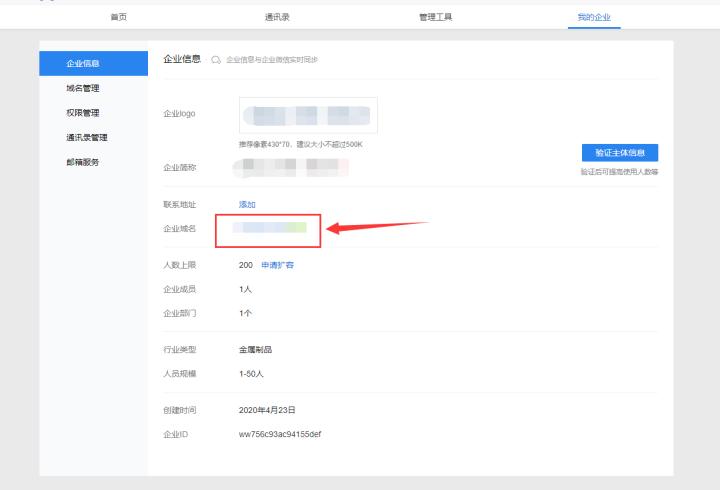Click the 企业部门 value 1个

point(245,313)
